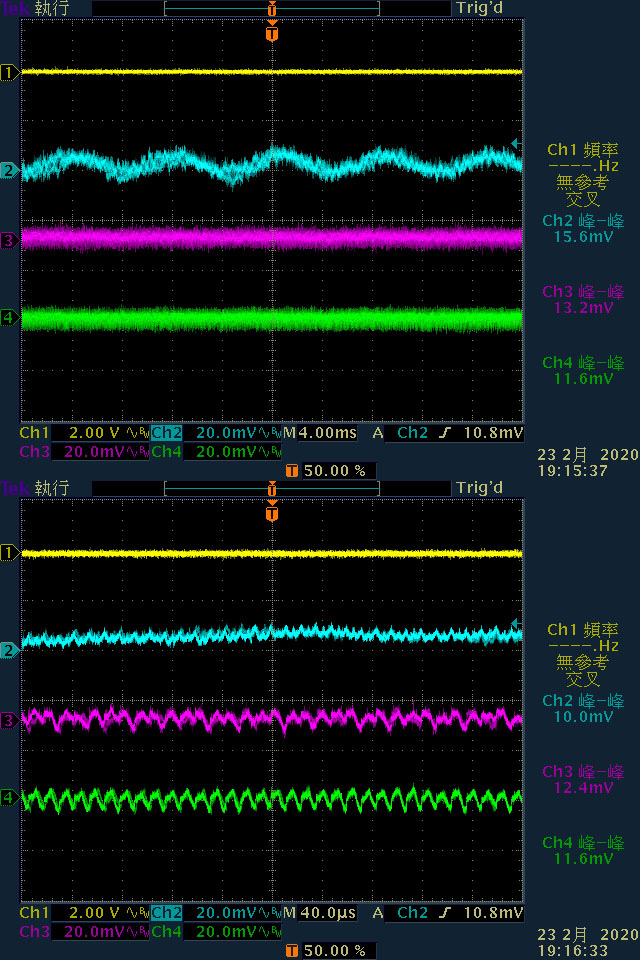Click Ch2 peak-to-peak 10.0mV measurement
The width and height of the screenshot is (640, 960).
(583, 708)
